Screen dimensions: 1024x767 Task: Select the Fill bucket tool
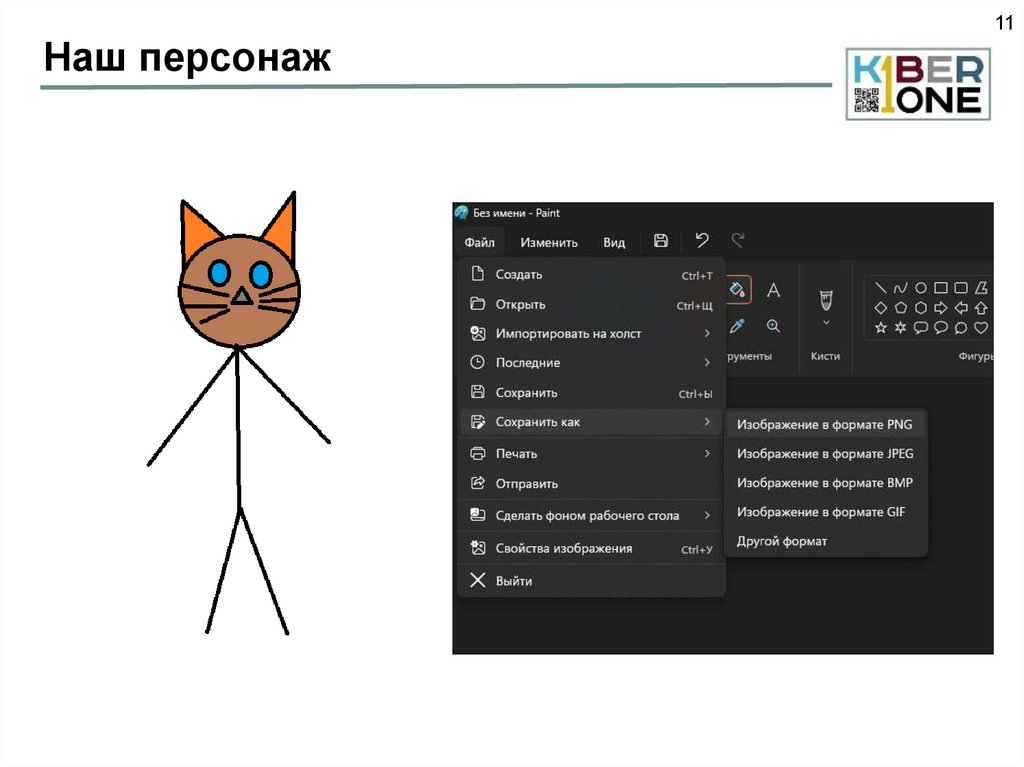(x=737, y=290)
